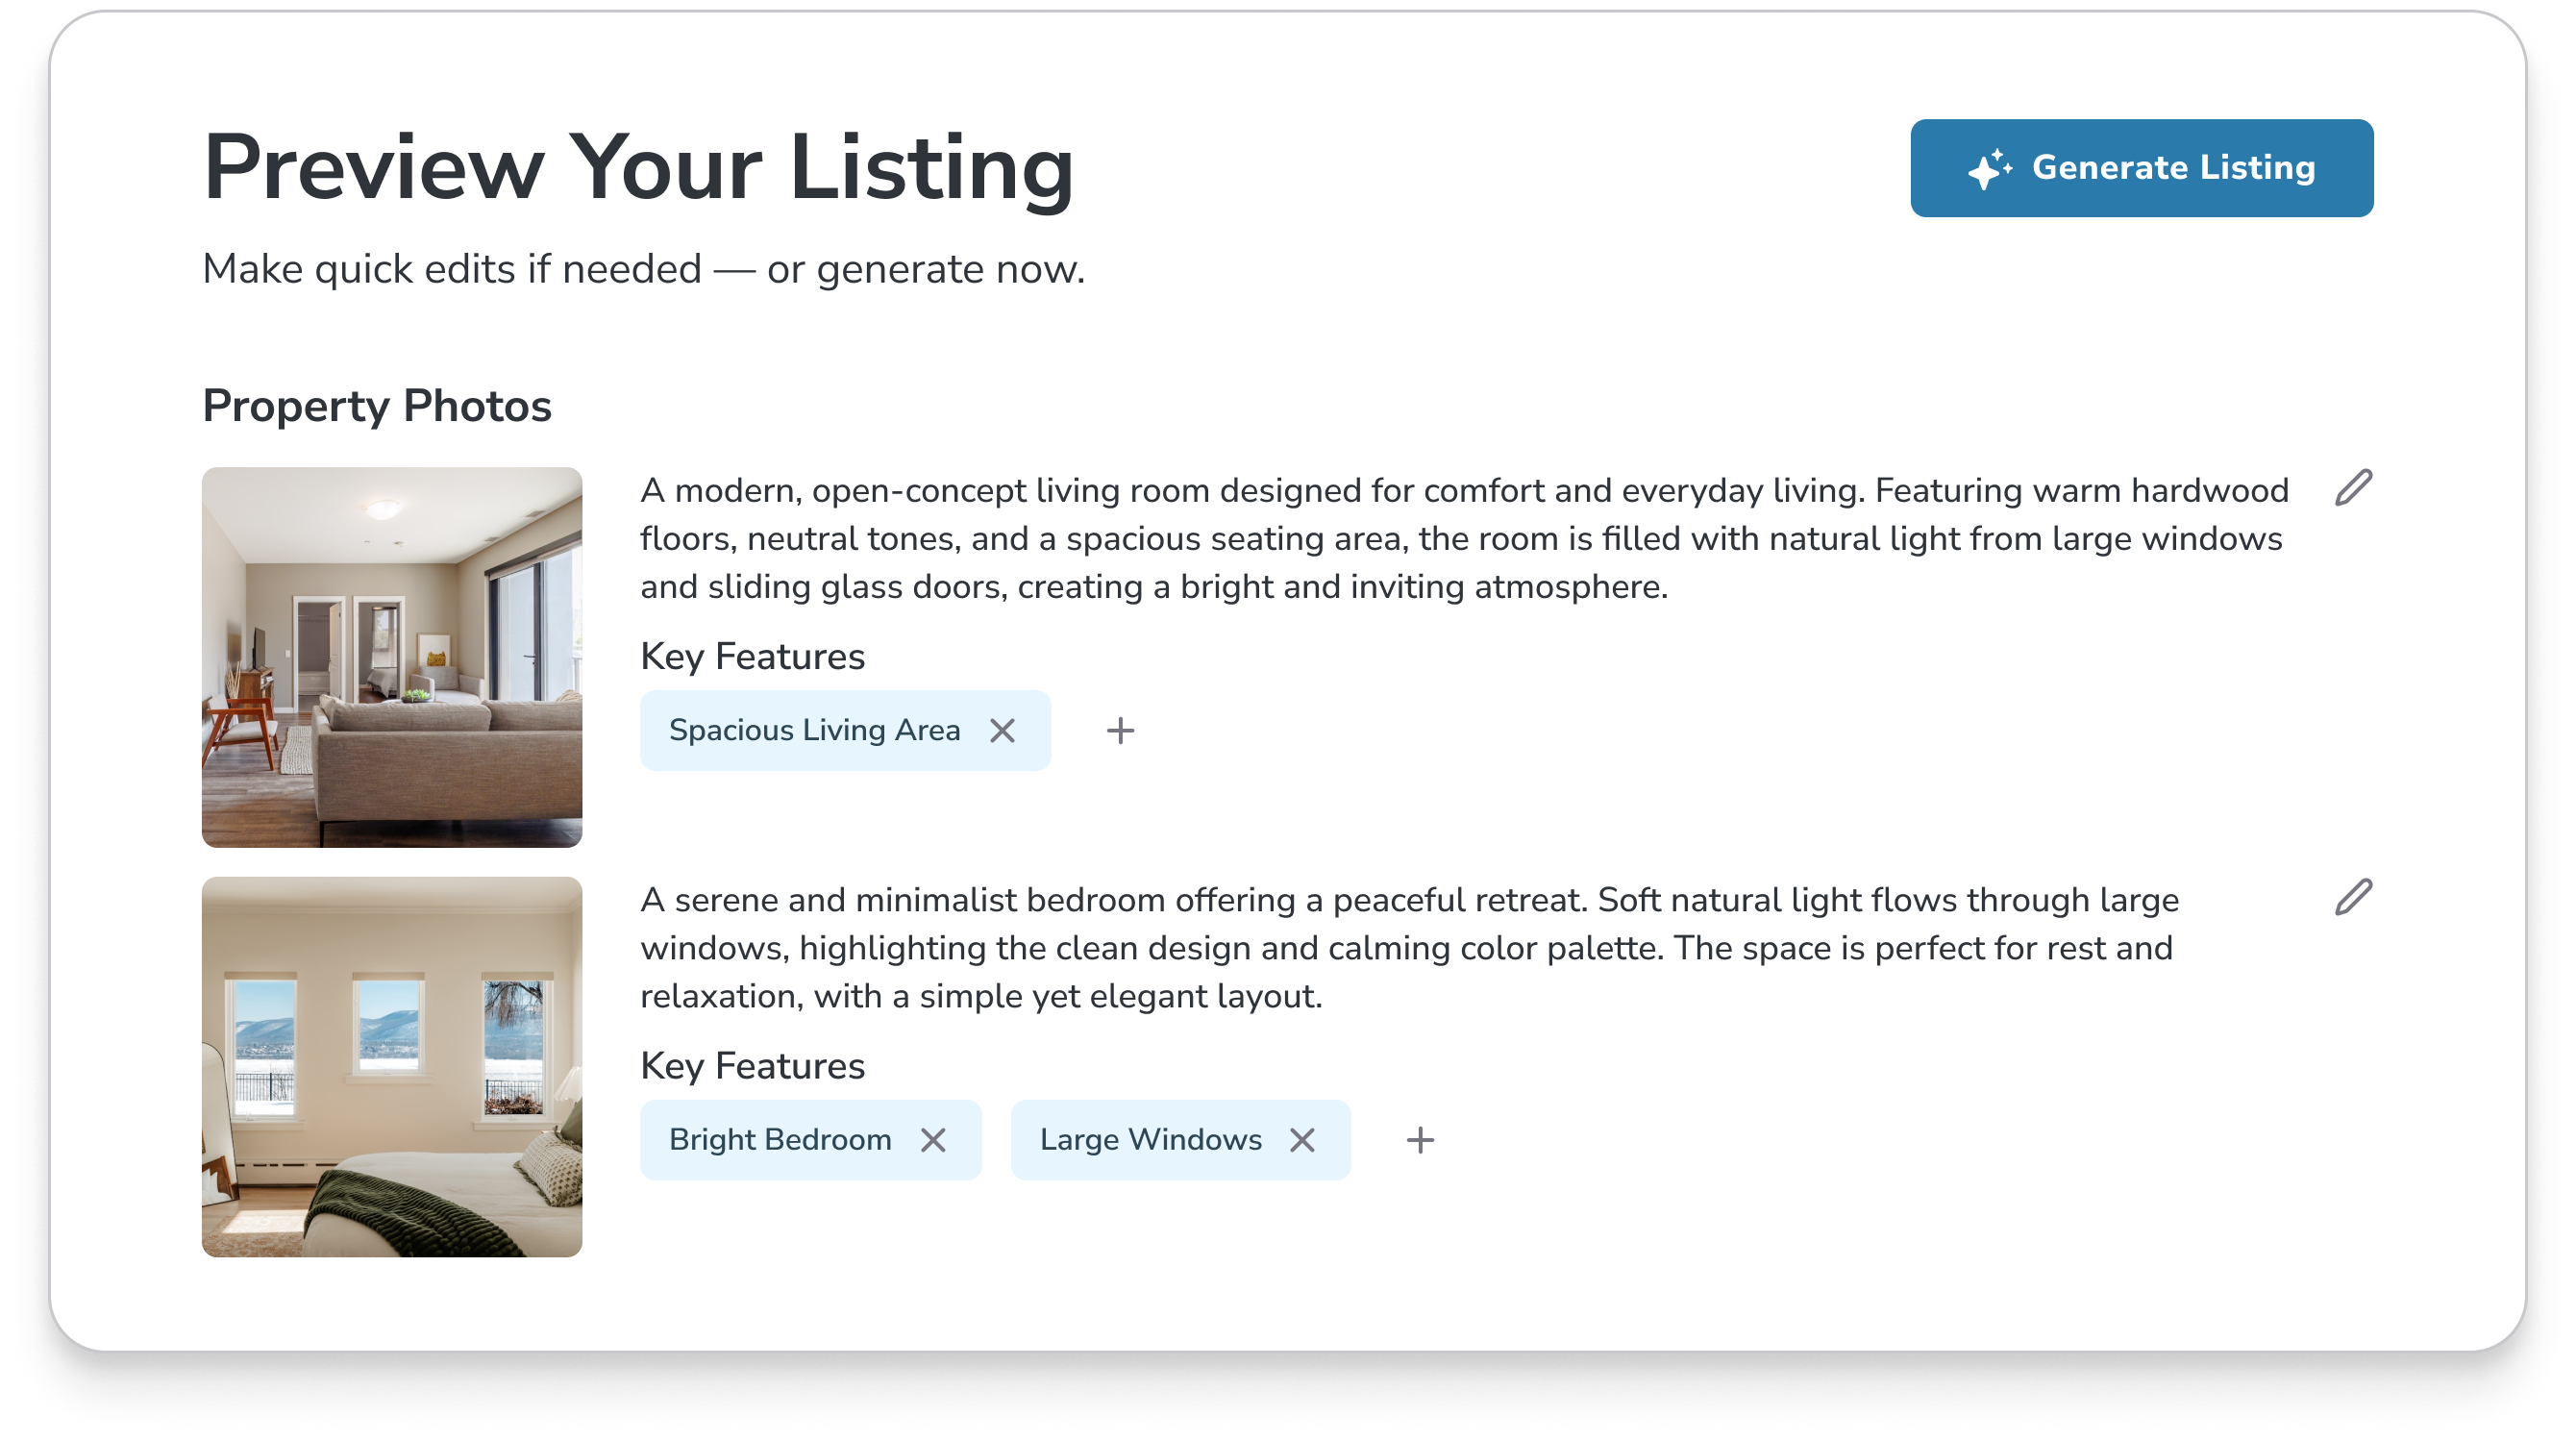Open the living room photo thumbnail
This screenshot has width=2576, height=1440.
[x=392, y=657]
